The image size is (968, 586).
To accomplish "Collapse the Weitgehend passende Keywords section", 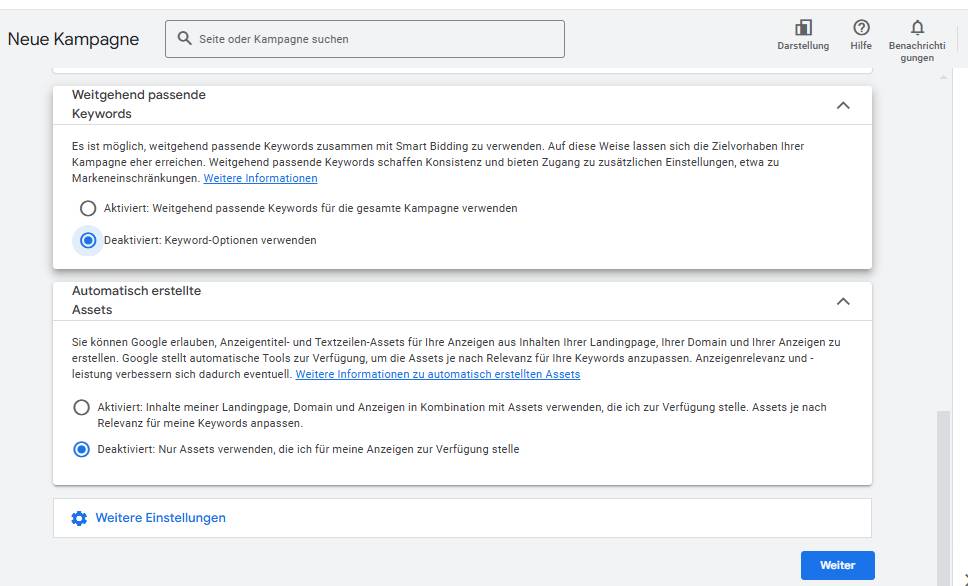I will (843, 105).
